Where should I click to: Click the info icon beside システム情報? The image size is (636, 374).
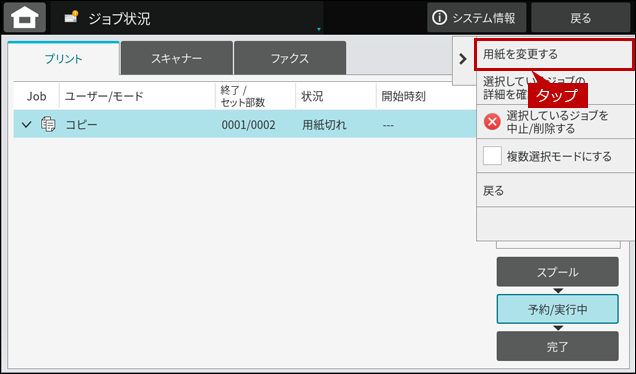[439, 18]
